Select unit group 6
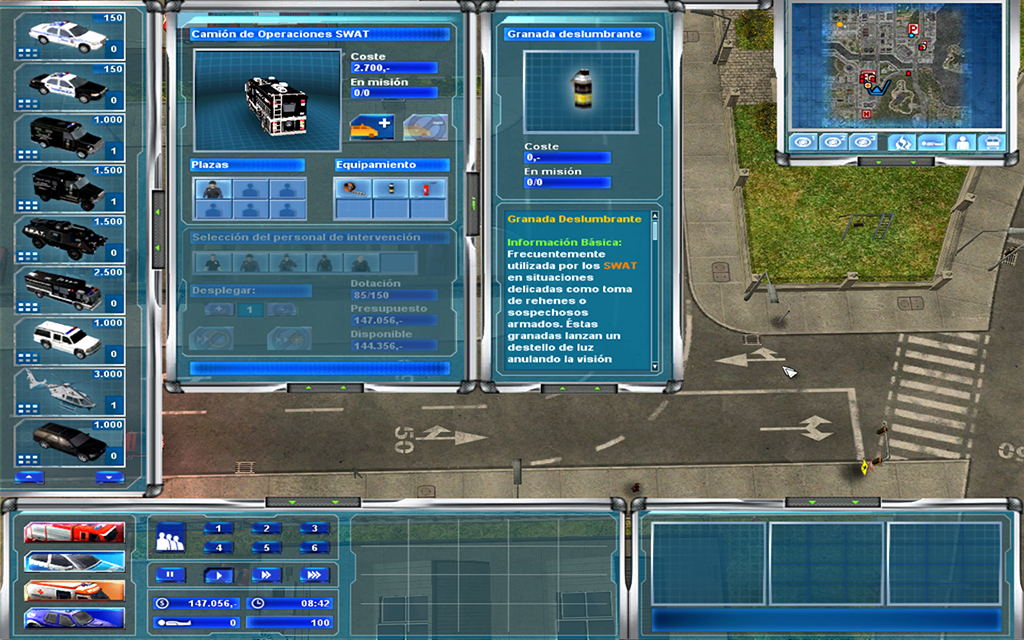This screenshot has width=1024, height=640. tap(314, 547)
